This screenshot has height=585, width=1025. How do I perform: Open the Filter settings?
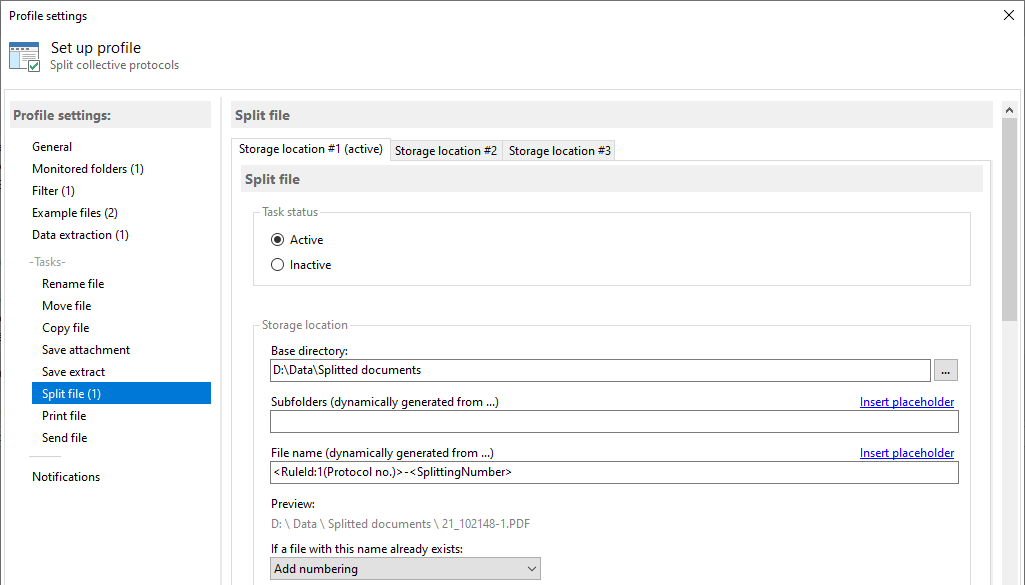(x=53, y=190)
